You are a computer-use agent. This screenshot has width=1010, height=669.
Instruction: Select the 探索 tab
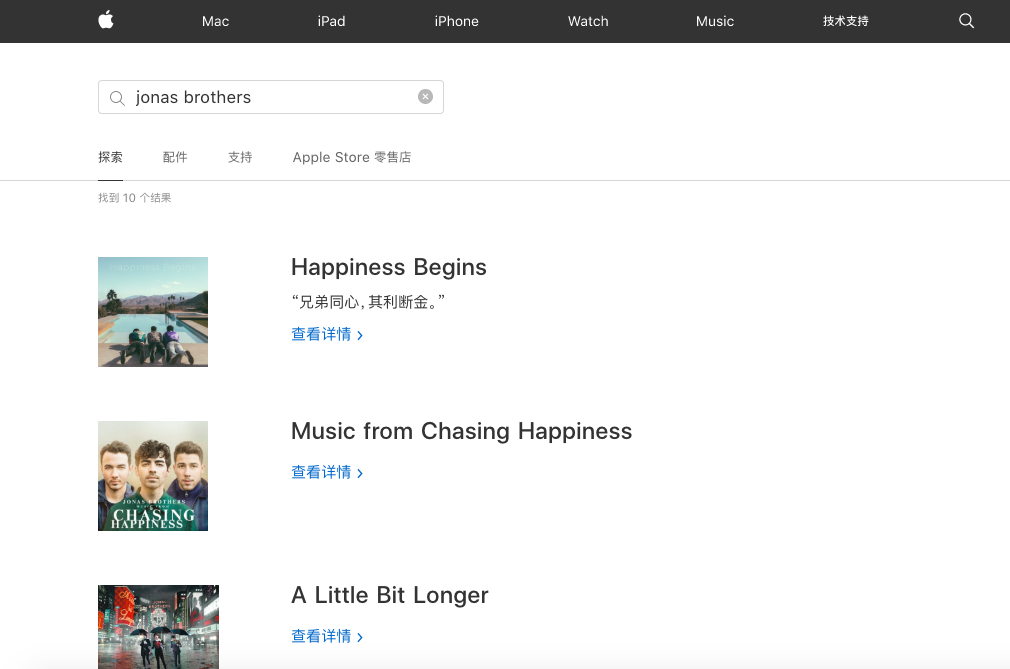pos(110,157)
